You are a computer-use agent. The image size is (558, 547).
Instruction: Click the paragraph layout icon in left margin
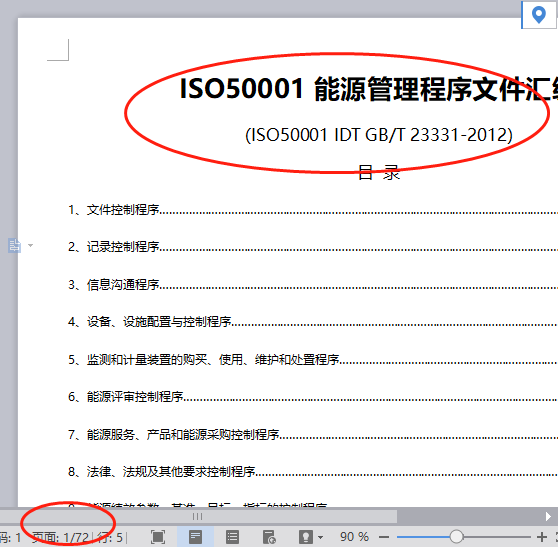(14, 246)
